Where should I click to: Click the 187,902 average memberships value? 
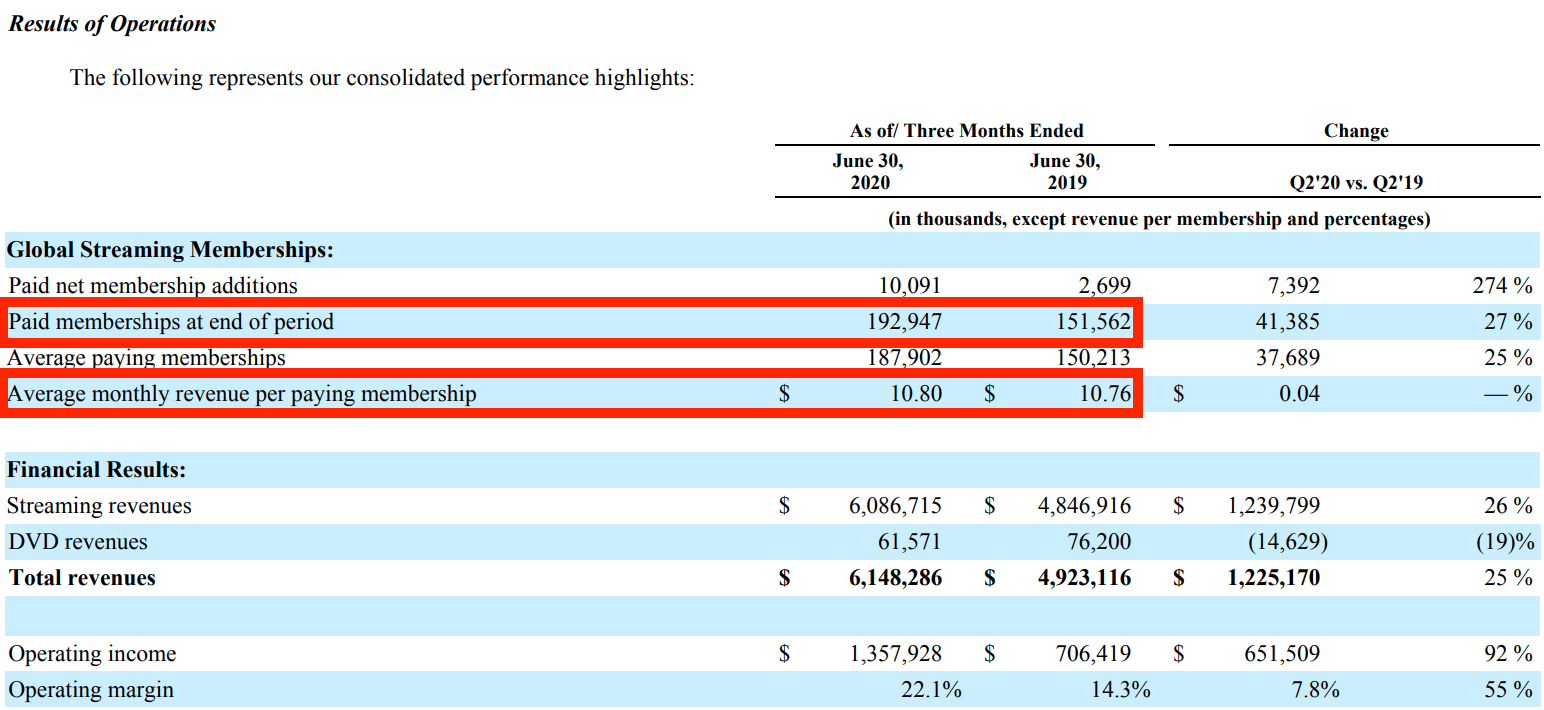click(904, 358)
